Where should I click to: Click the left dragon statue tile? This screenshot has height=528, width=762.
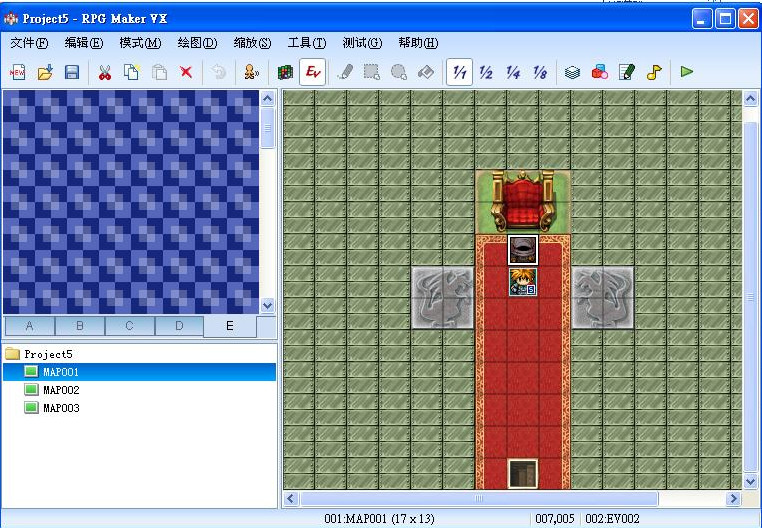pyautogui.click(x=443, y=298)
